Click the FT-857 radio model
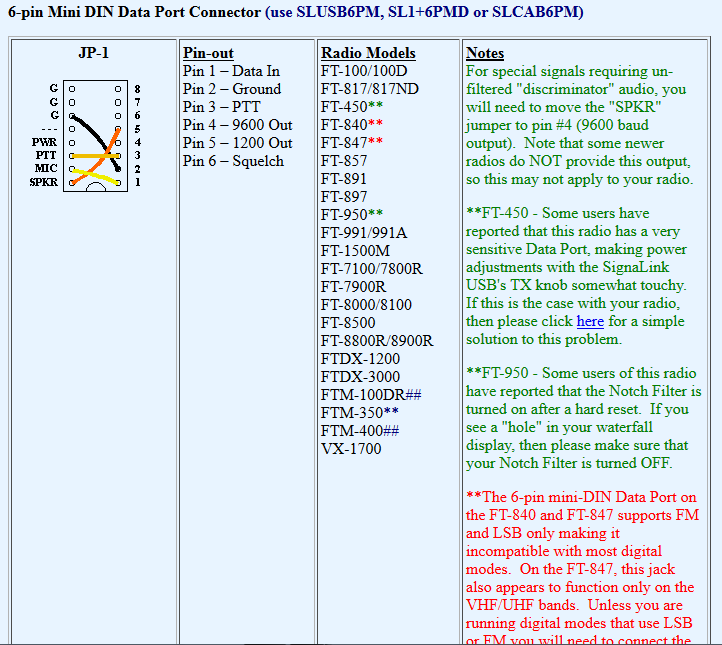 click(344, 161)
